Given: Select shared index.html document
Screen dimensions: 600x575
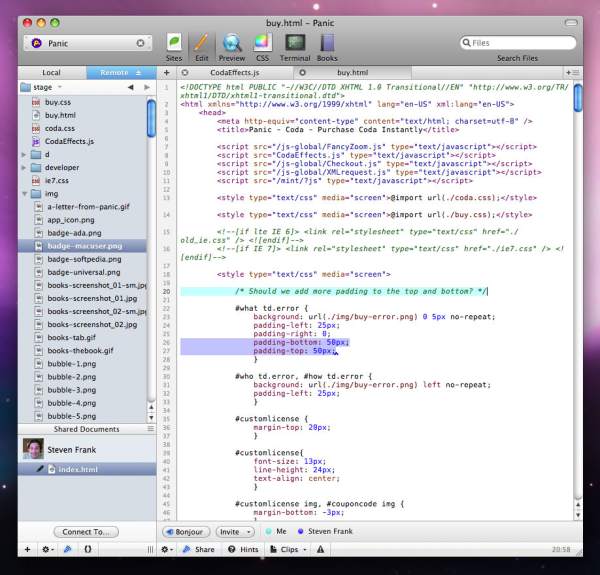Looking at the screenshot, I should click(x=87, y=469).
